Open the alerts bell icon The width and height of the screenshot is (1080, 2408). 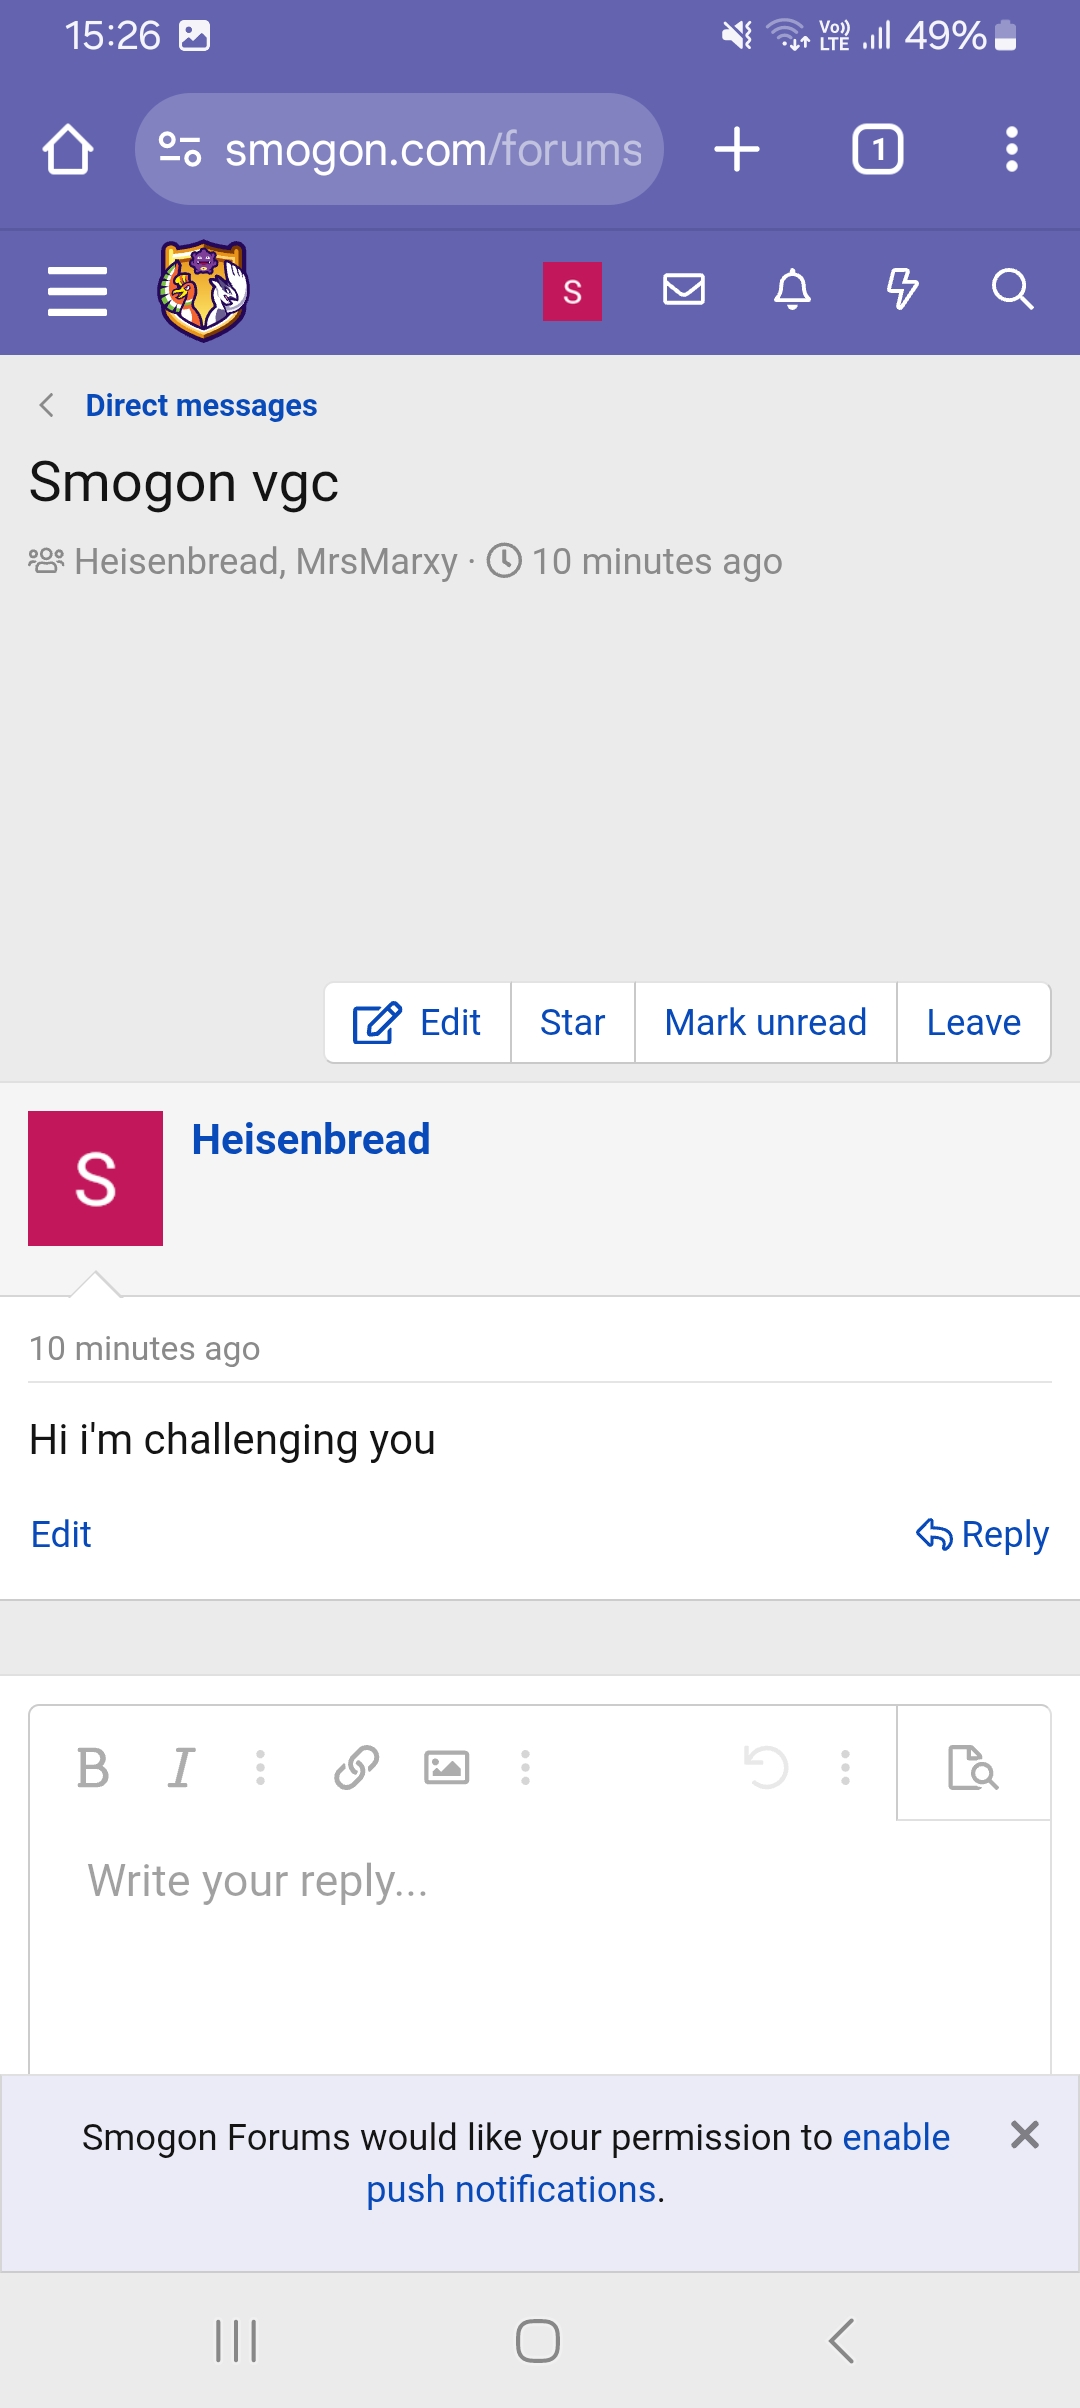(x=793, y=290)
